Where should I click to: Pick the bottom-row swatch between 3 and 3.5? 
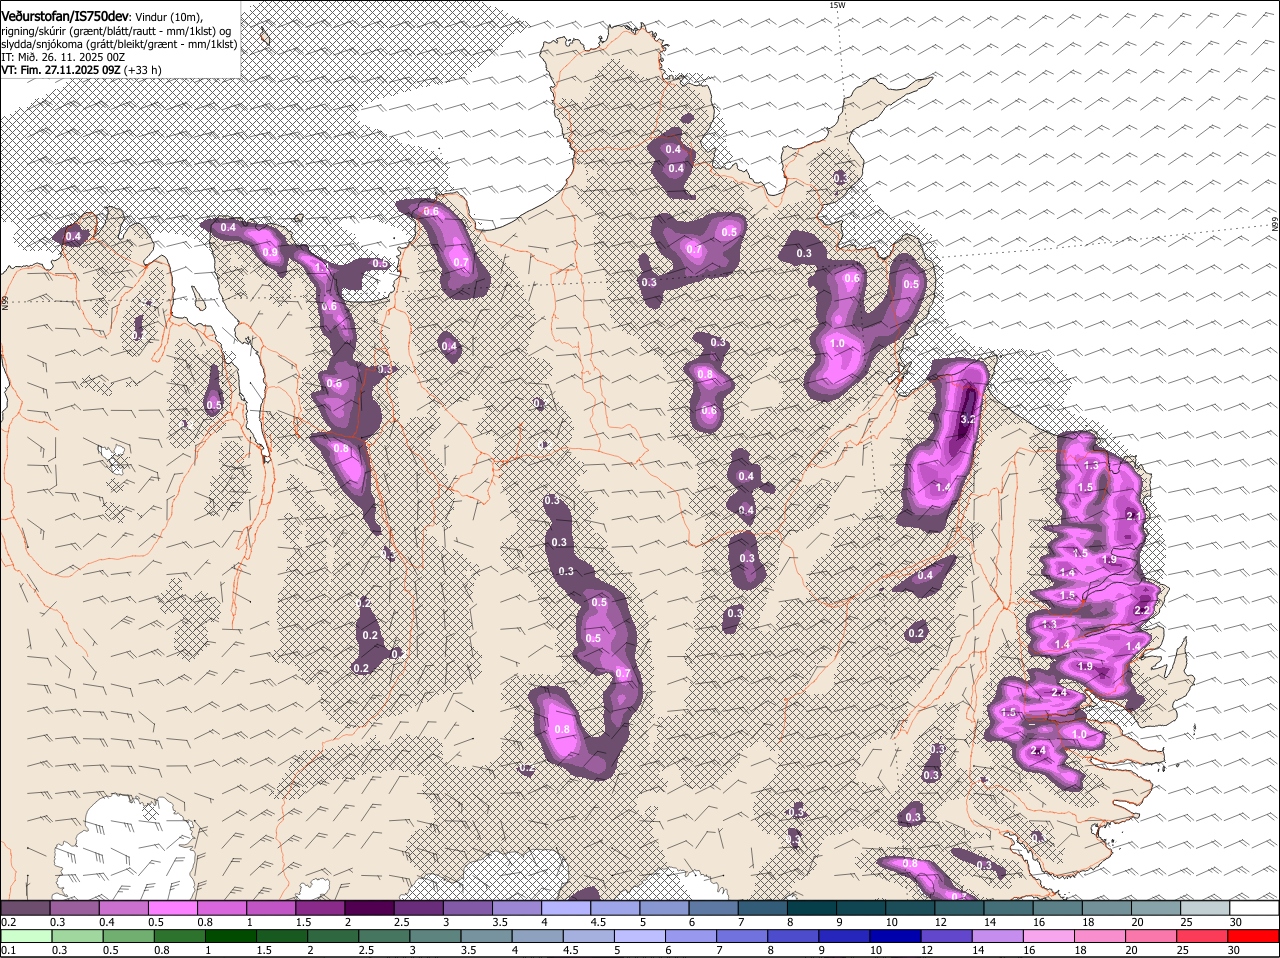click(436, 936)
